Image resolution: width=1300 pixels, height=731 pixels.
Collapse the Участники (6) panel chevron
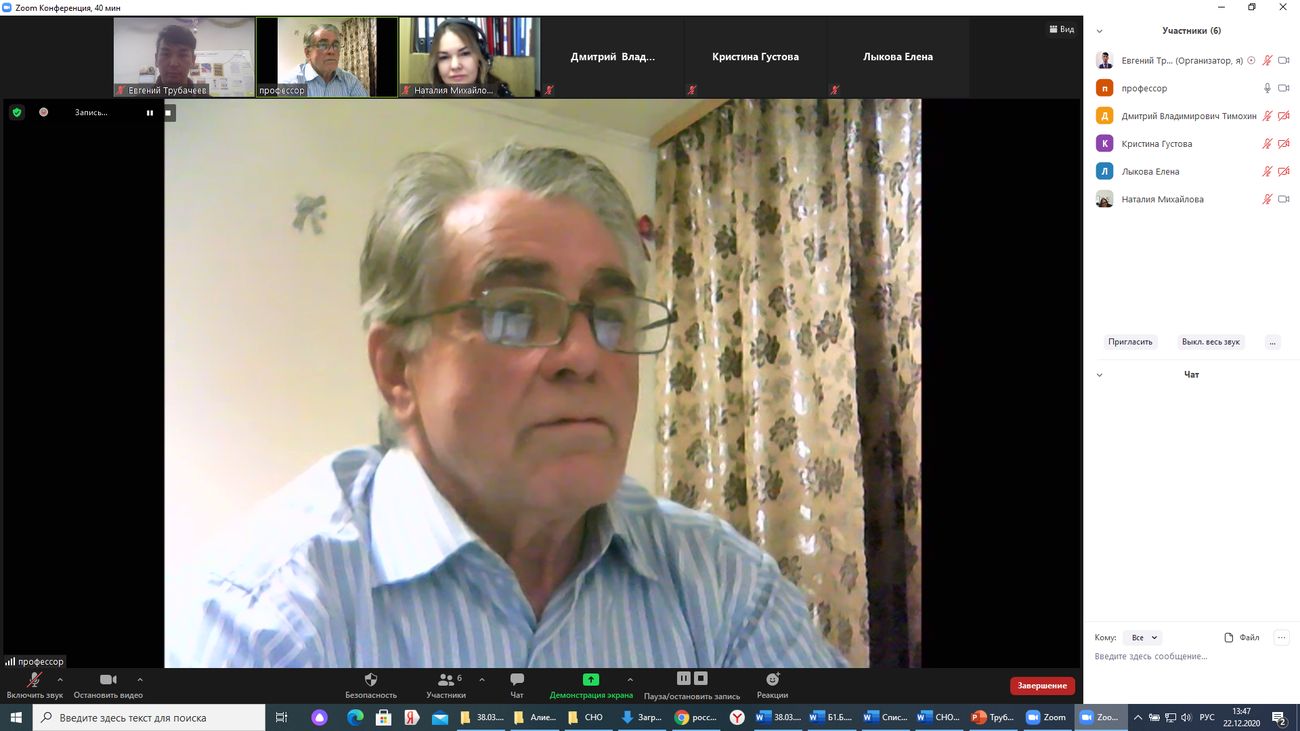point(1100,31)
